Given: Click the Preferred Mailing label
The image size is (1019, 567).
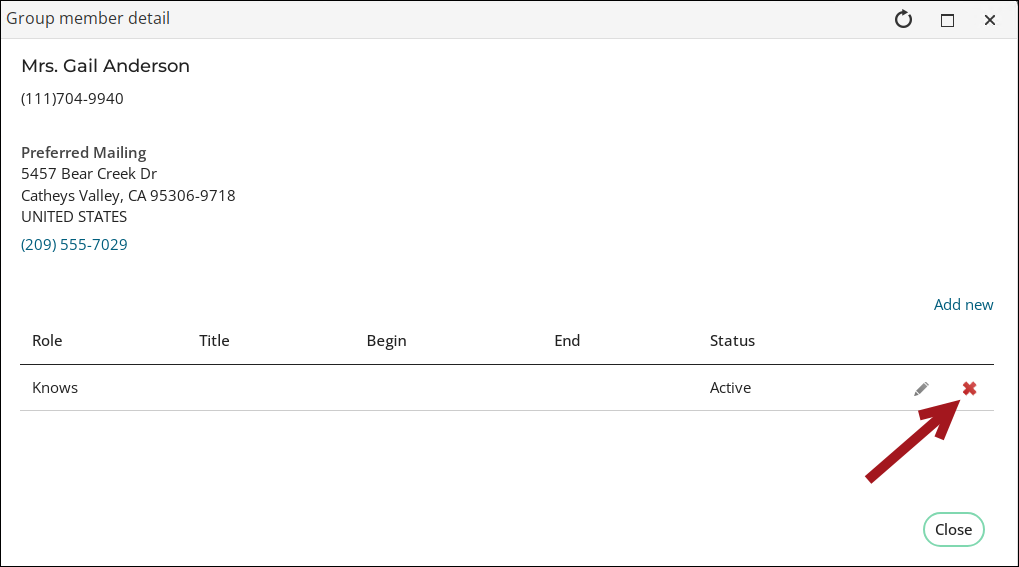Looking at the screenshot, I should click(84, 153).
